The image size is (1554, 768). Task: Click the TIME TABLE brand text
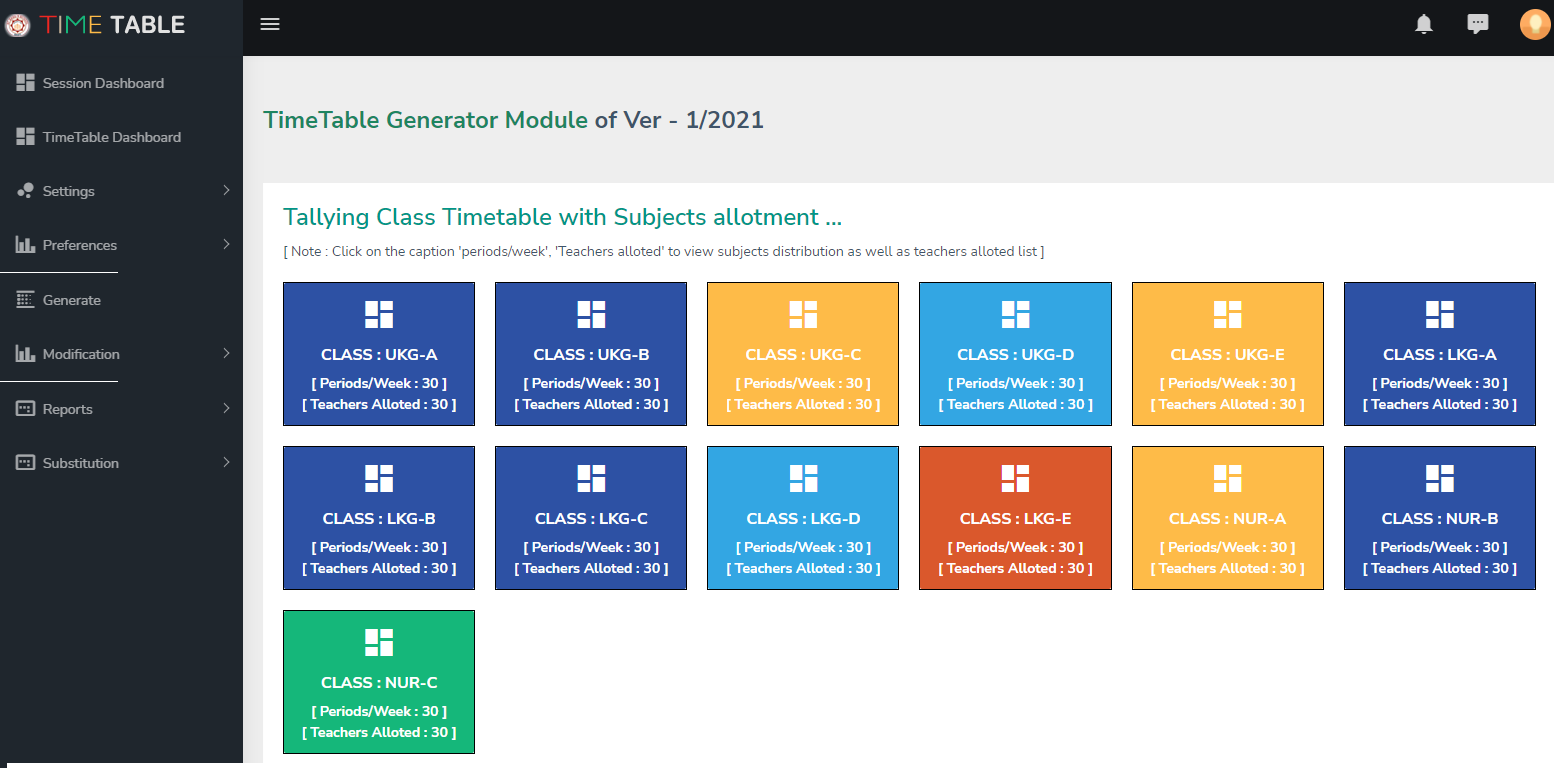tap(113, 25)
